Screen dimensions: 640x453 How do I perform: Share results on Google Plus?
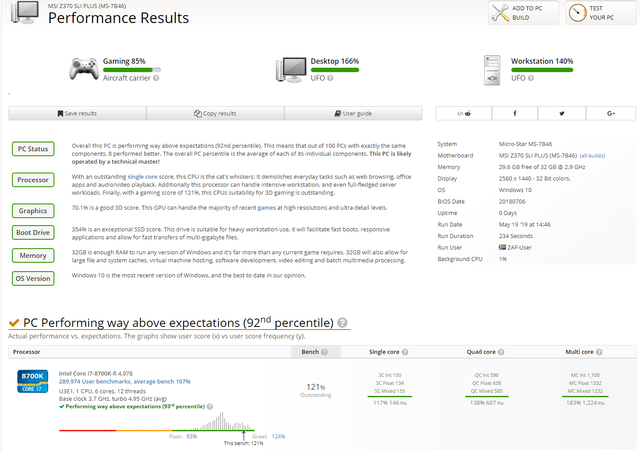coord(611,113)
